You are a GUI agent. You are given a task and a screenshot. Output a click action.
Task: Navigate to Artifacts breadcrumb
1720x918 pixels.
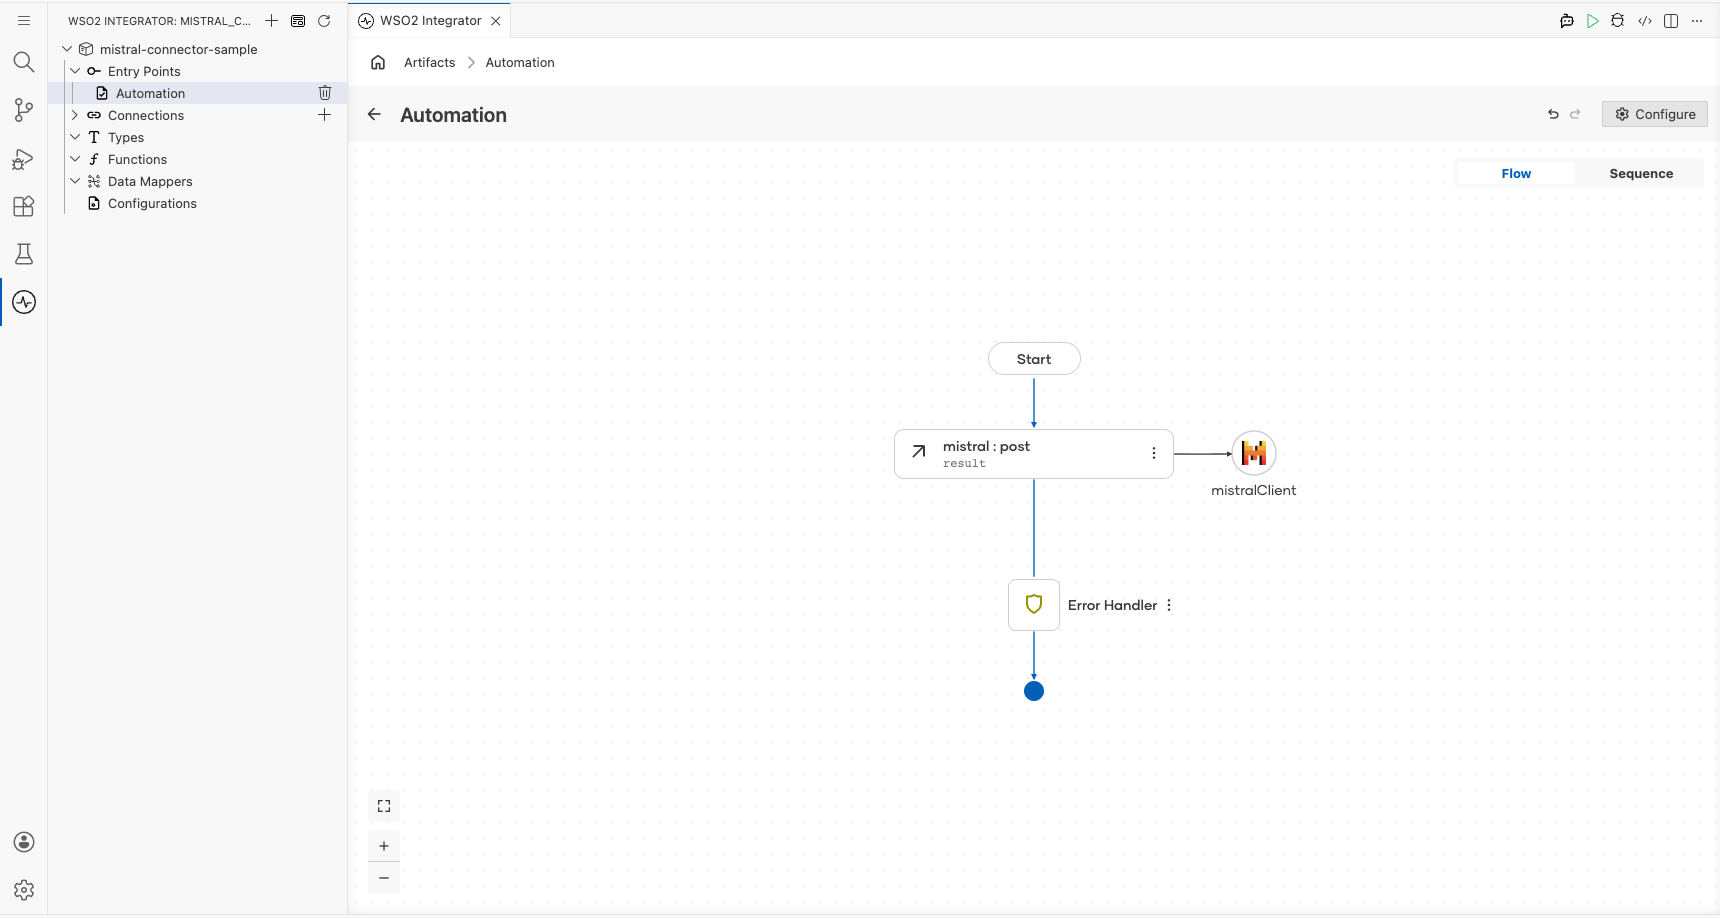[x=430, y=62]
